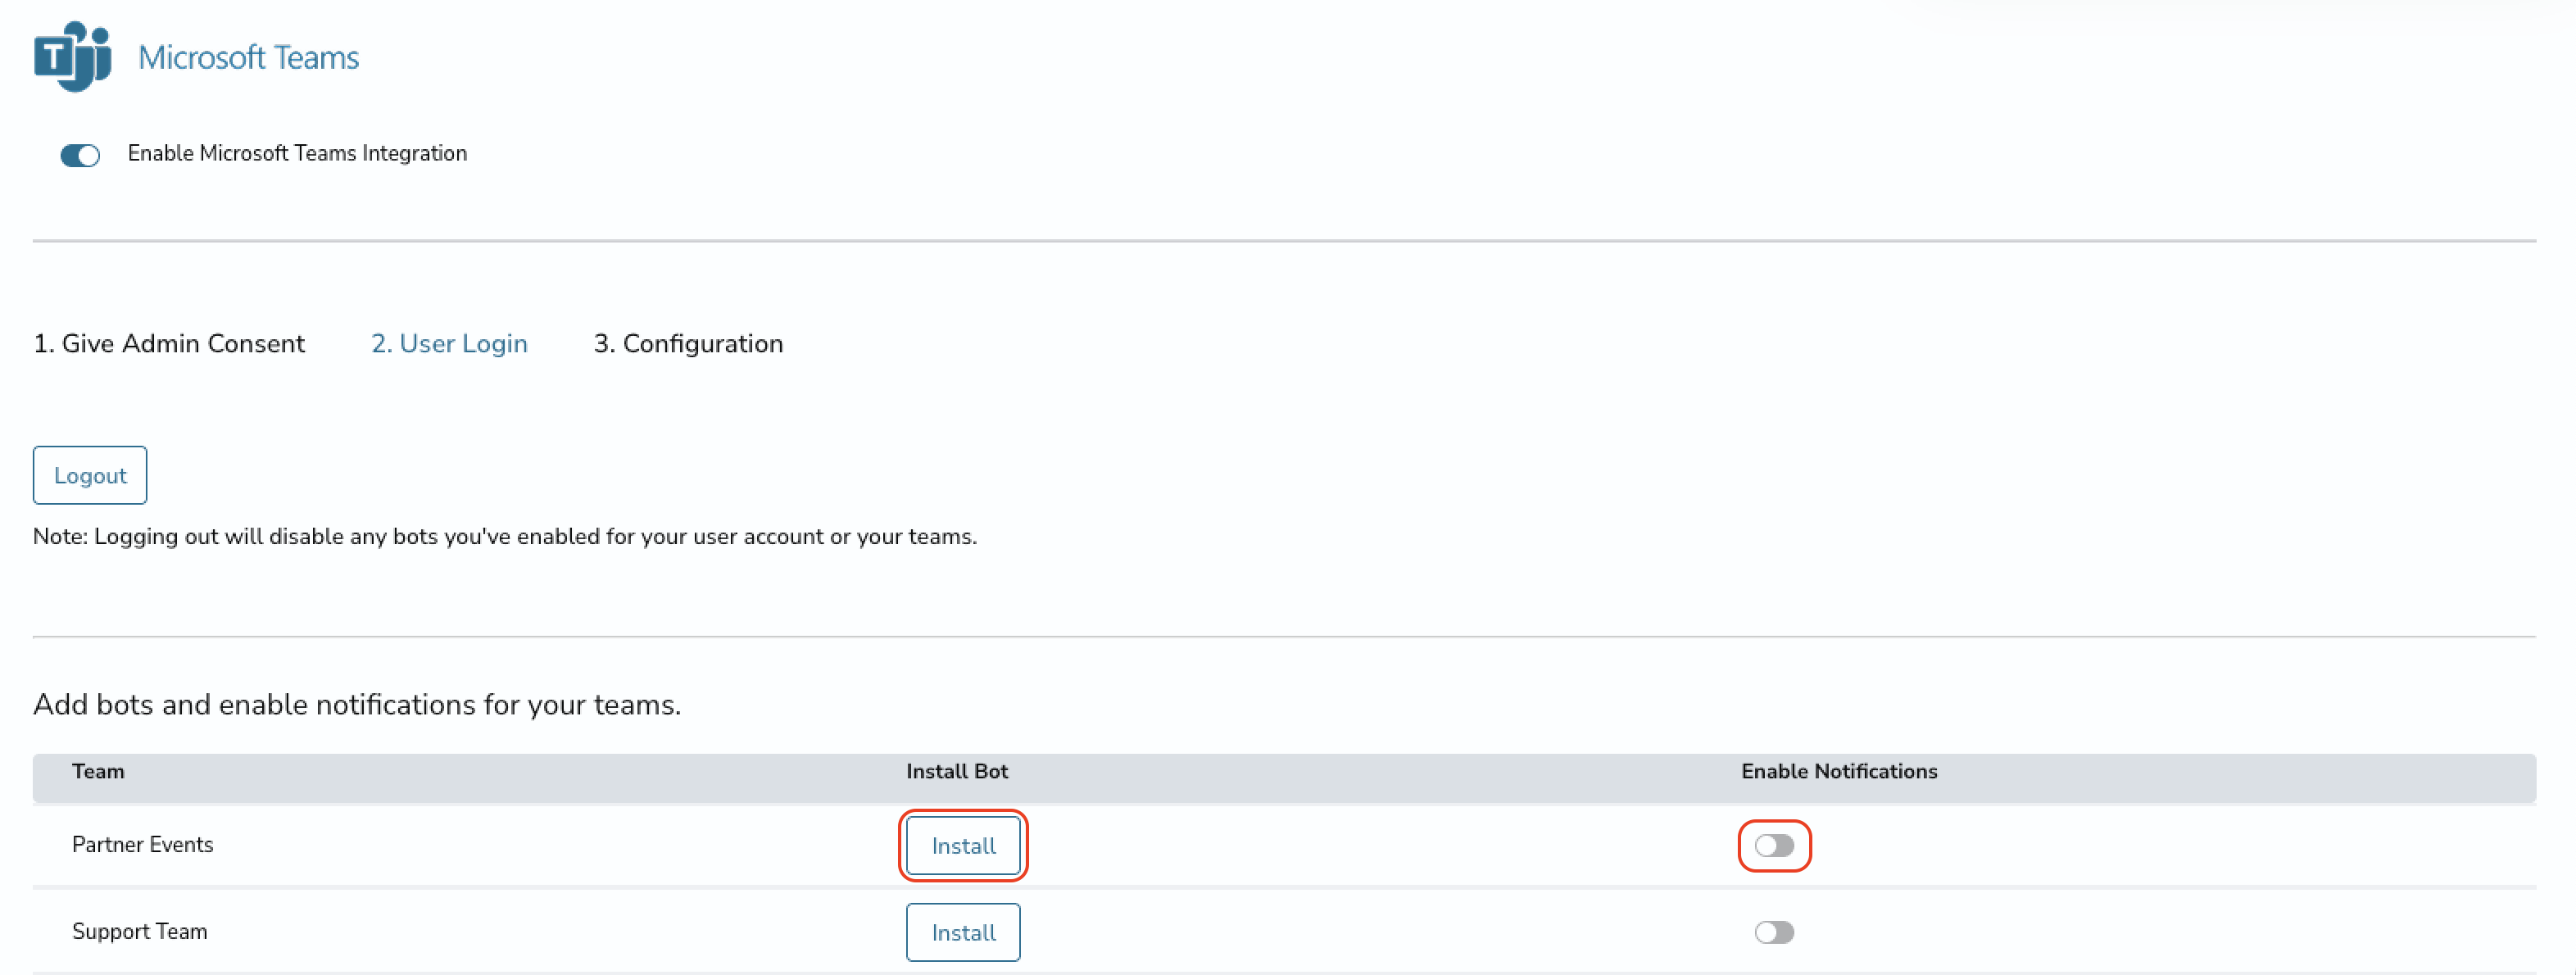
Task: Enable notifications for Support Team
Action: (x=1774, y=933)
